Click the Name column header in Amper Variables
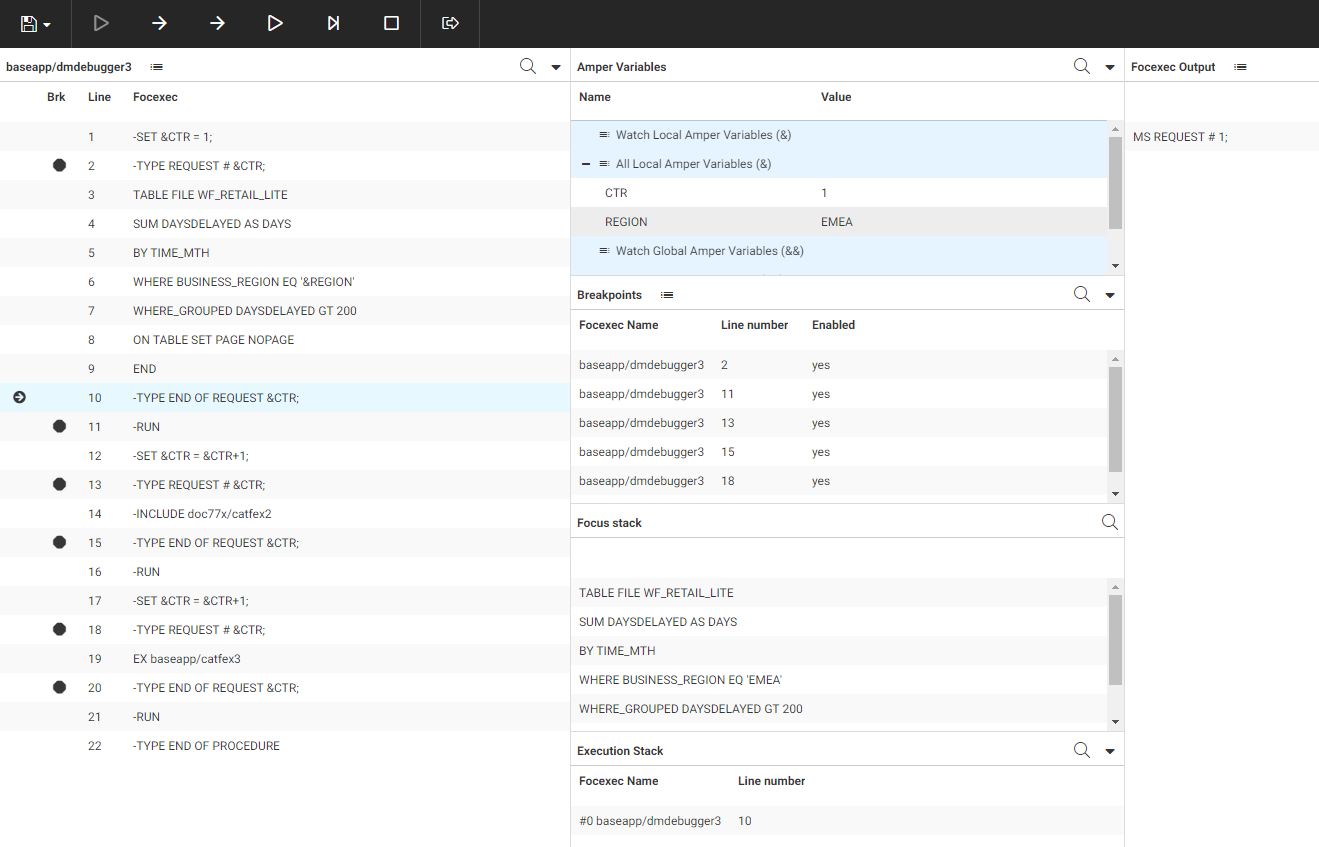1319x847 pixels. pos(595,97)
